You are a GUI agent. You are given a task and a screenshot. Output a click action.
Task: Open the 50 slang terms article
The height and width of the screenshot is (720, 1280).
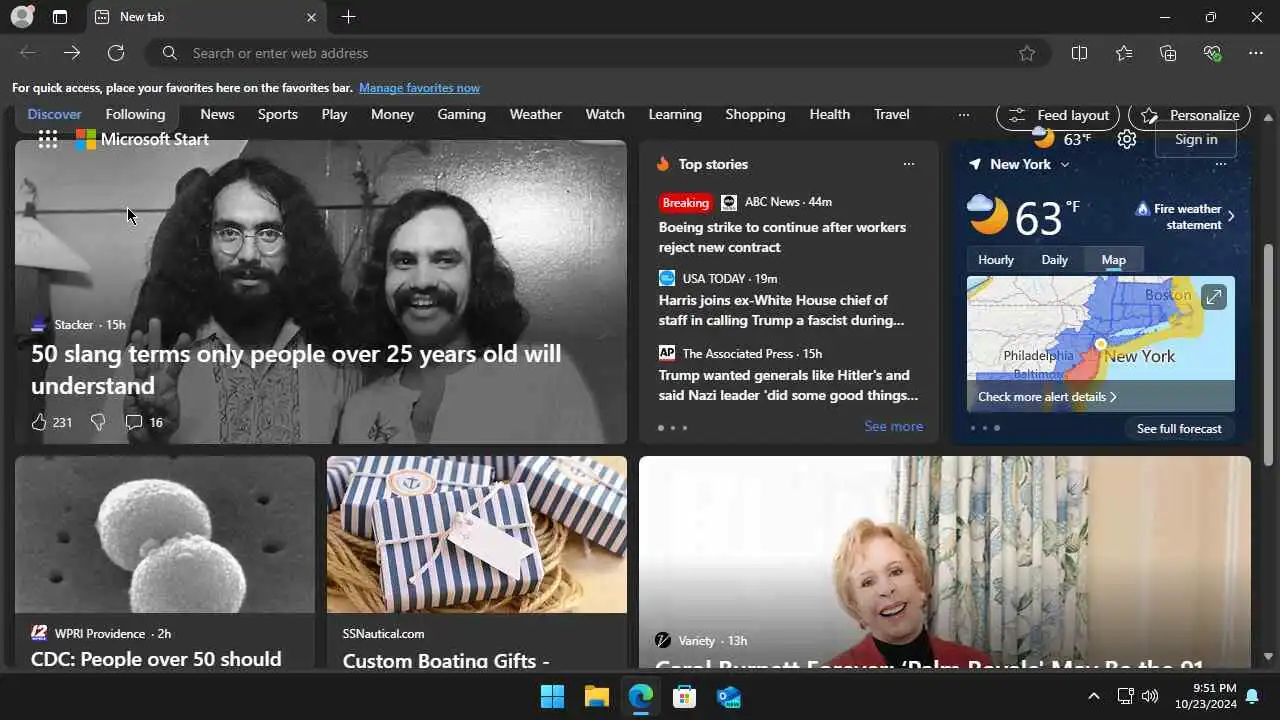click(x=296, y=369)
